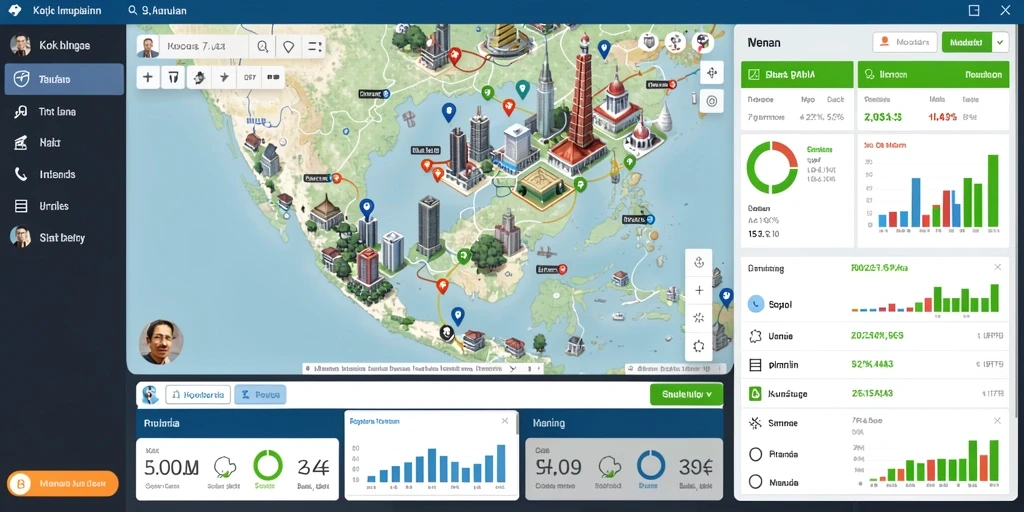Click the user photo avatar on the map
This screenshot has width=1024, height=512.
[161, 342]
